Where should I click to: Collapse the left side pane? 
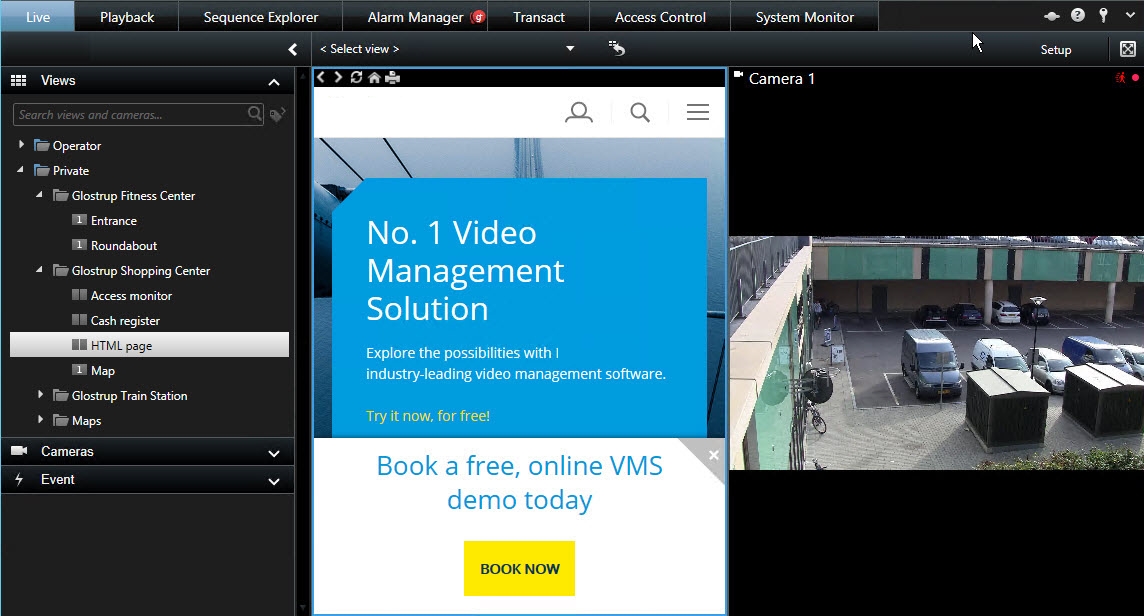292,49
